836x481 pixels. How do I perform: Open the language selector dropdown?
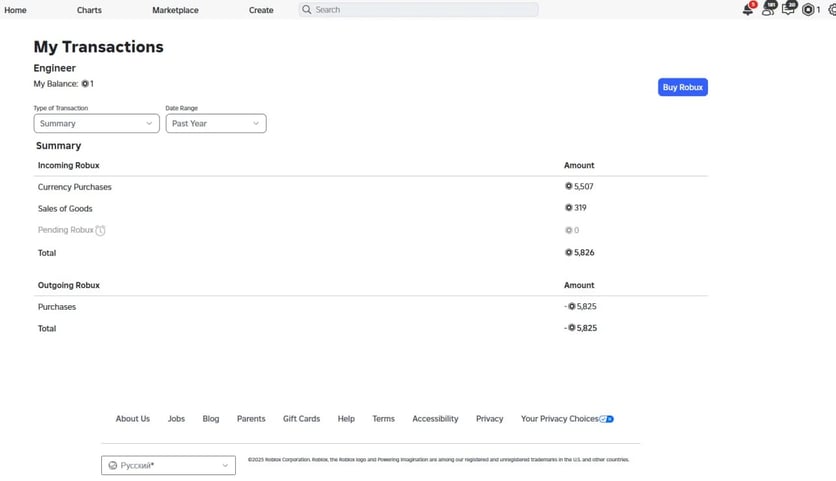pyautogui.click(x=168, y=466)
